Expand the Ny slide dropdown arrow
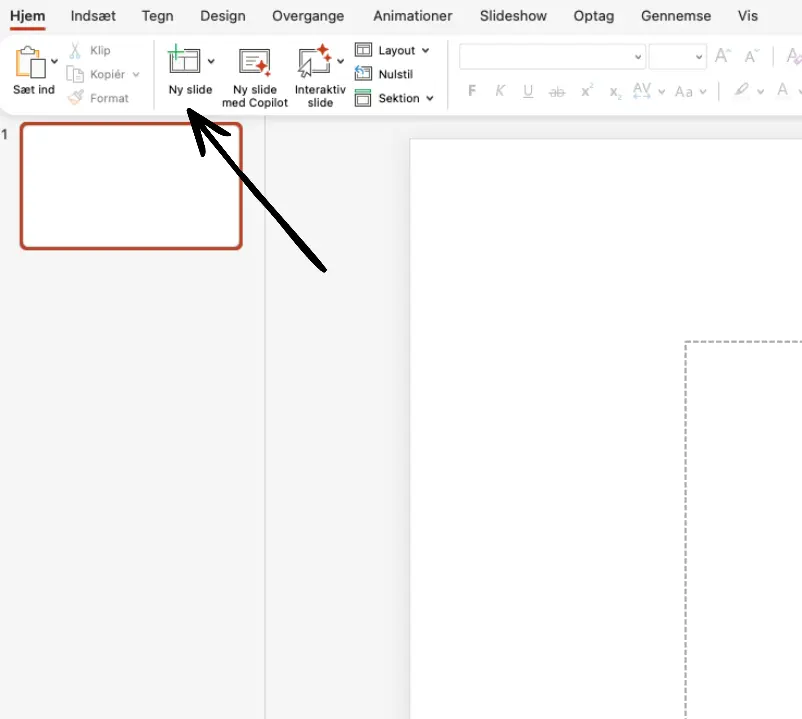 (211, 61)
